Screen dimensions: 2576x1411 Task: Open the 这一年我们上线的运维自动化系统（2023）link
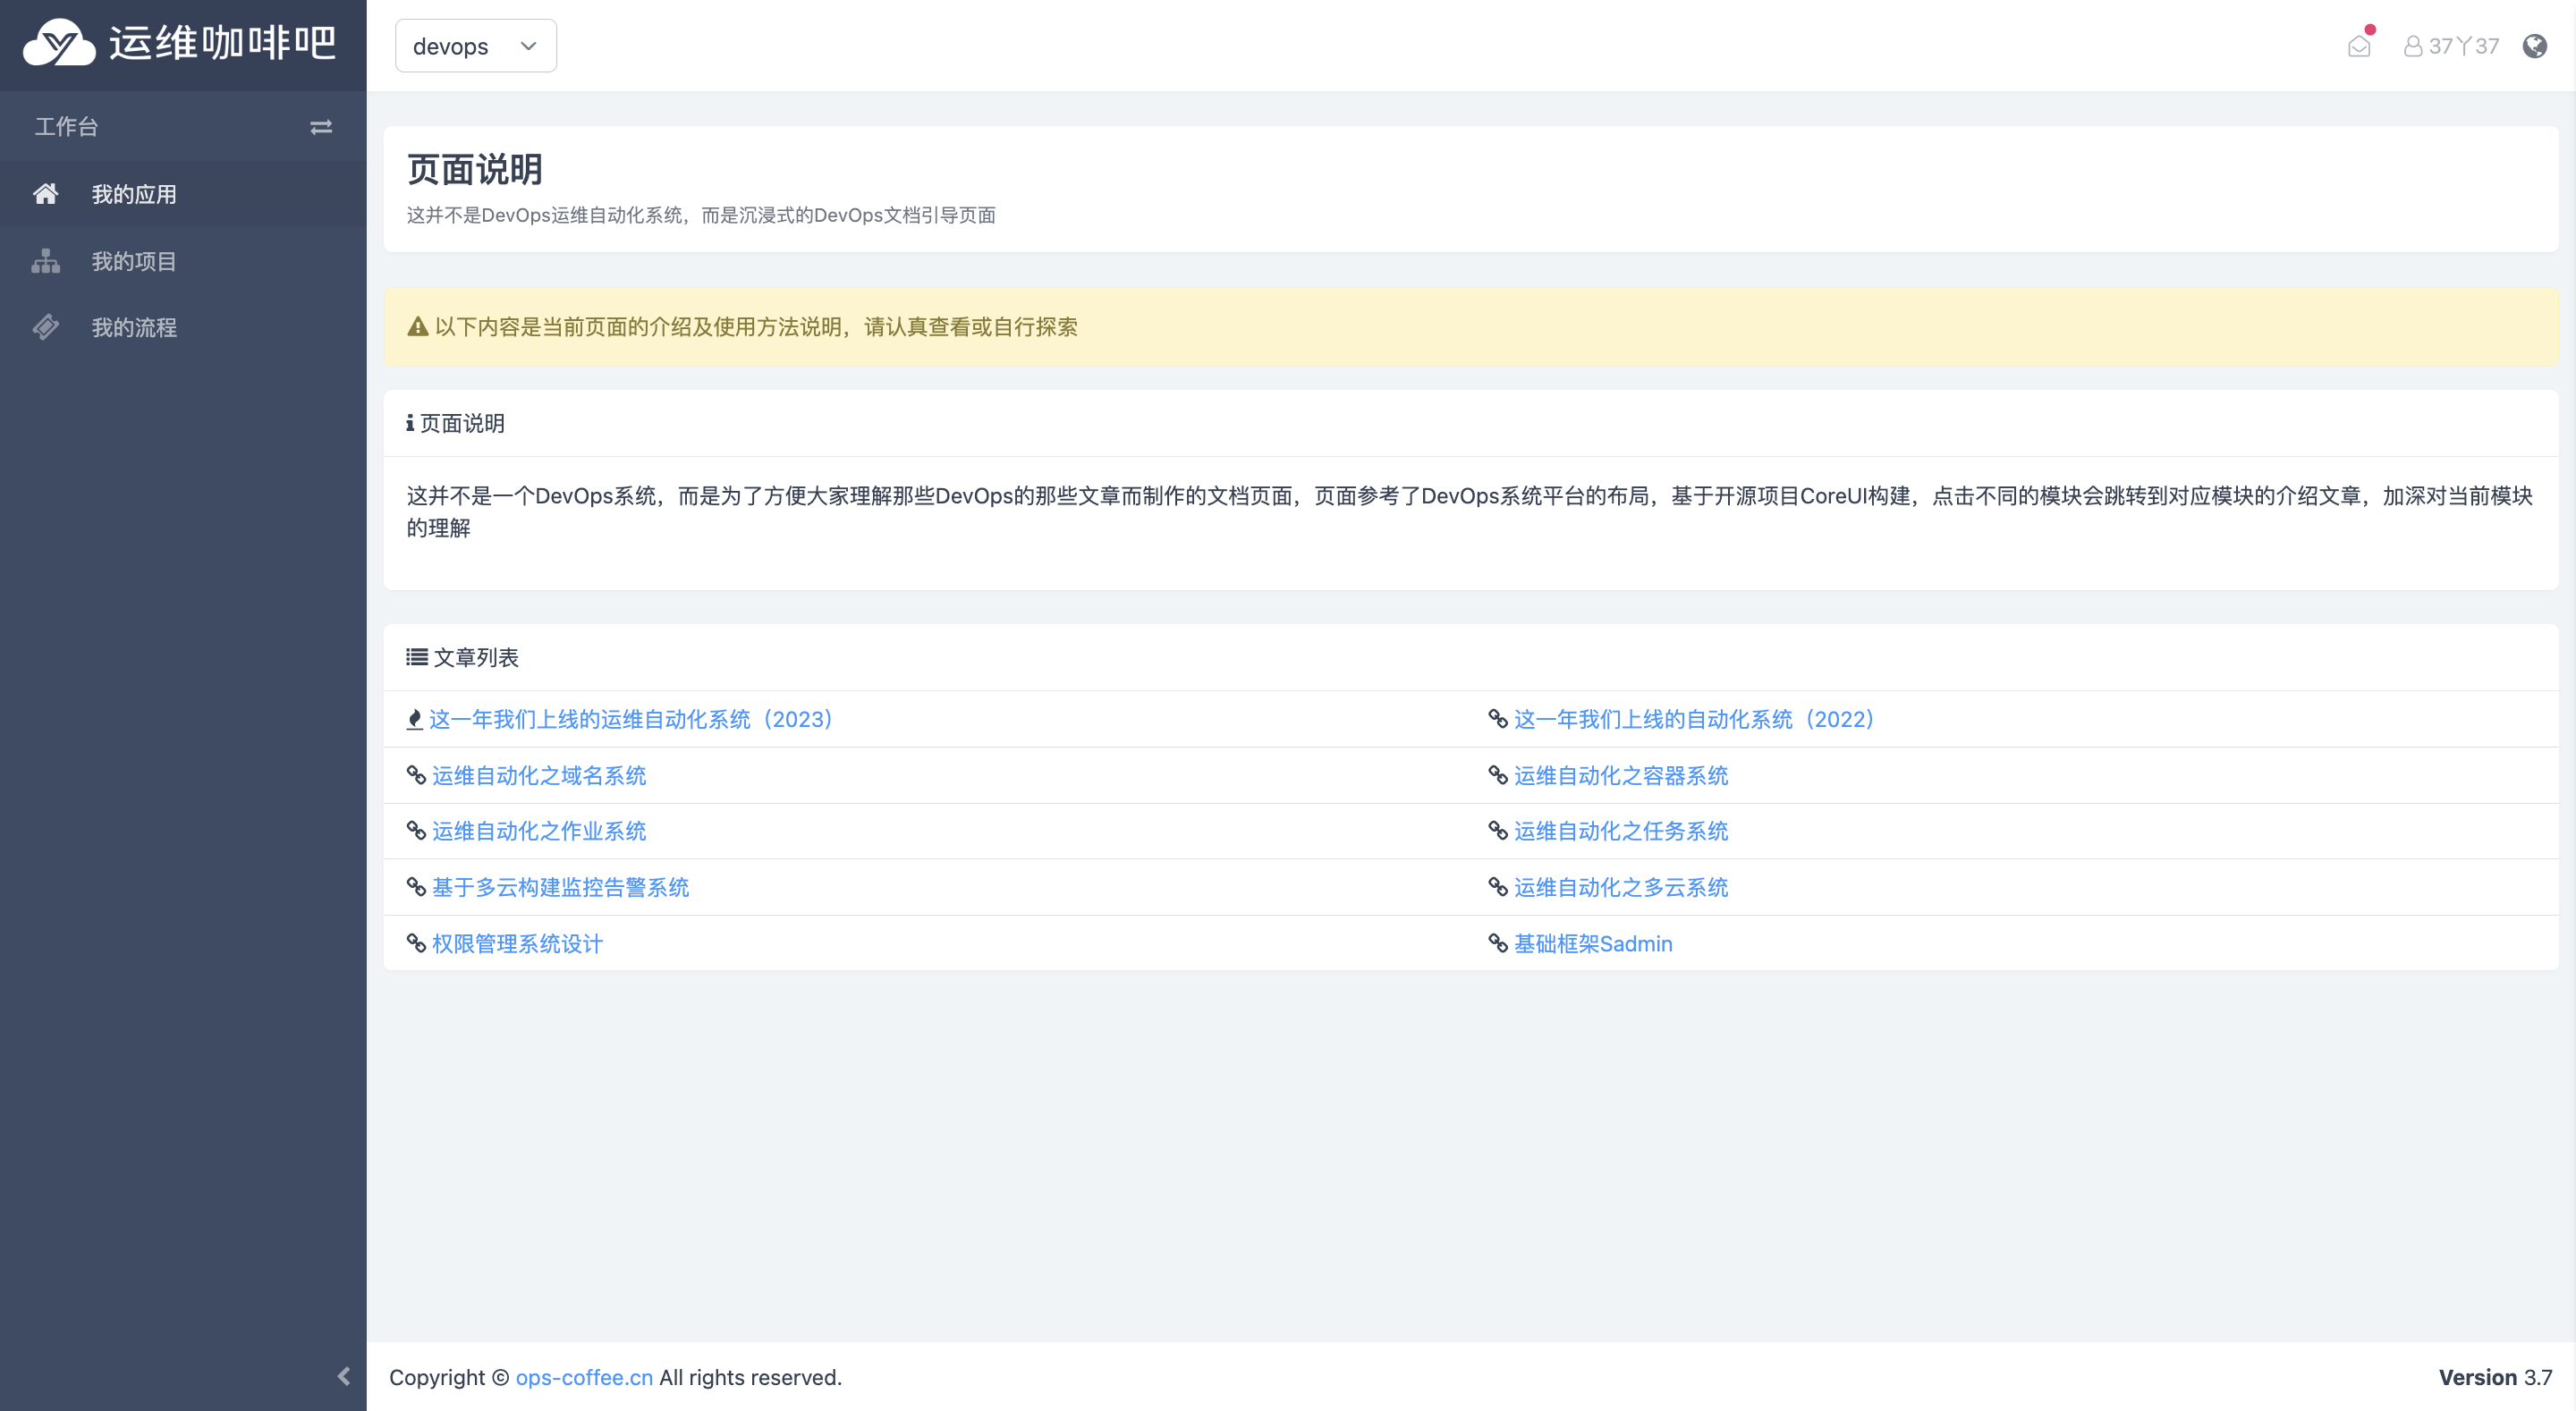pyautogui.click(x=631, y=719)
